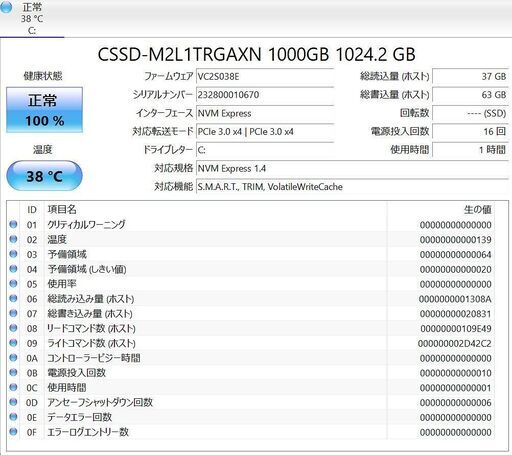The image size is (512, 455).
Task: Click raw value 0000000109E49
Action: [456, 329]
